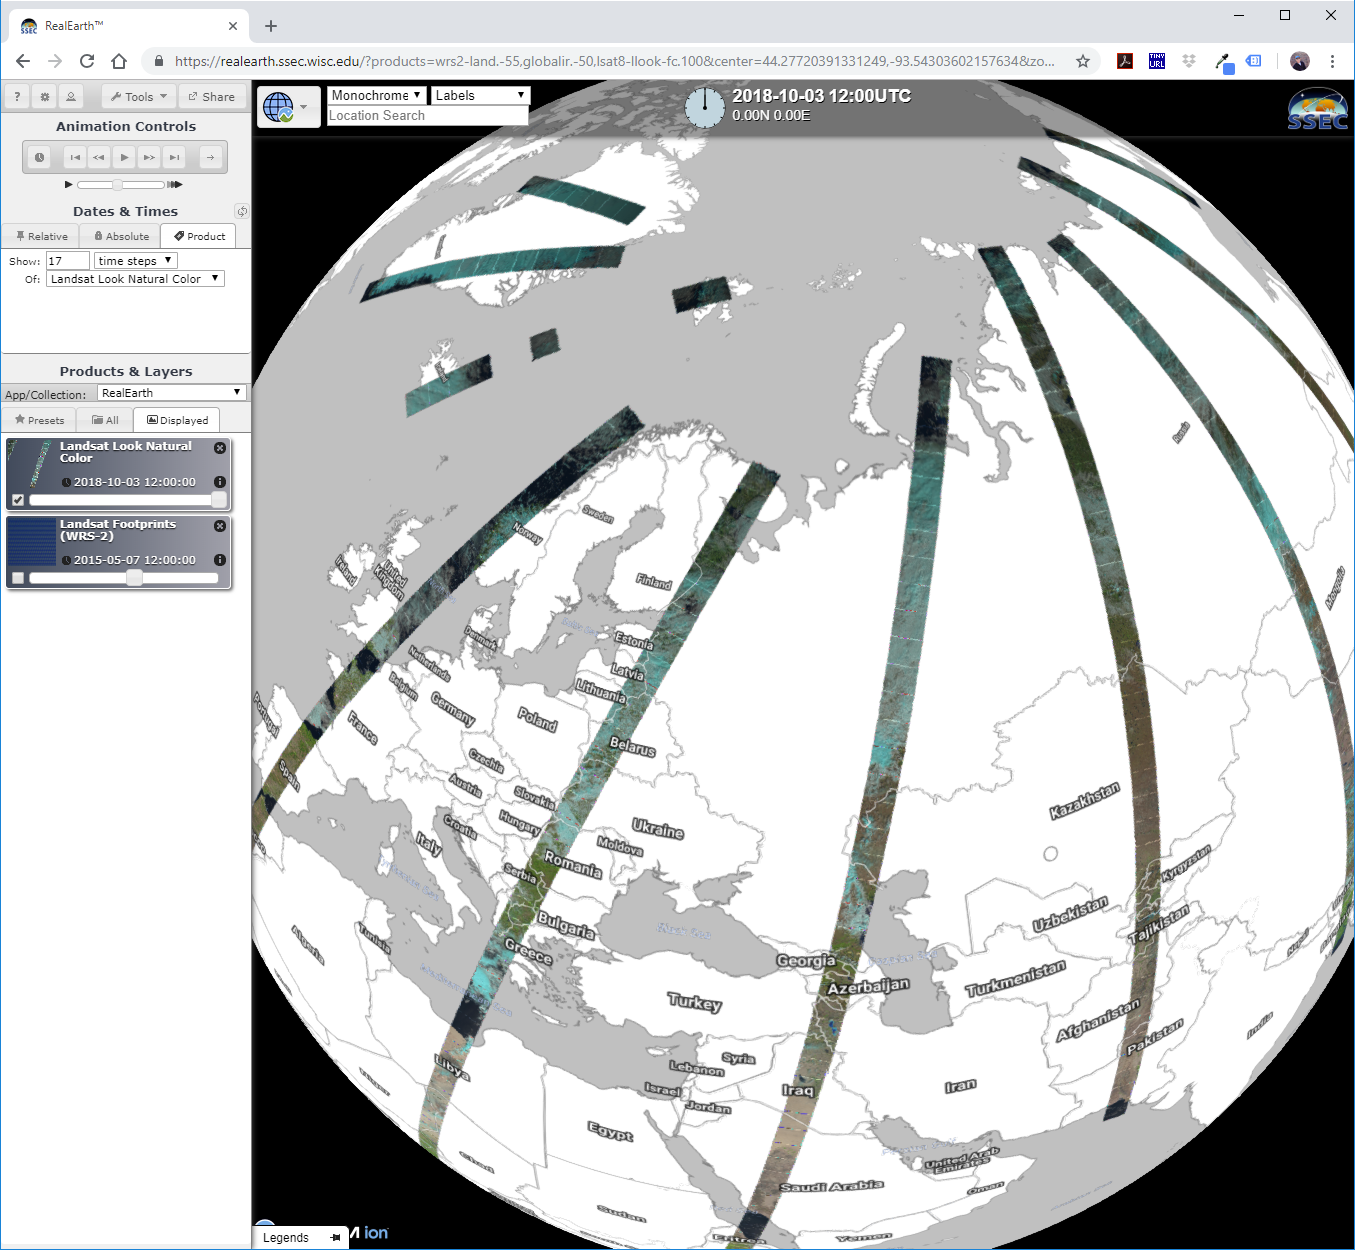The height and width of the screenshot is (1250, 1355).
Task: Select the Displayed tab
Action: pos(177,420)
